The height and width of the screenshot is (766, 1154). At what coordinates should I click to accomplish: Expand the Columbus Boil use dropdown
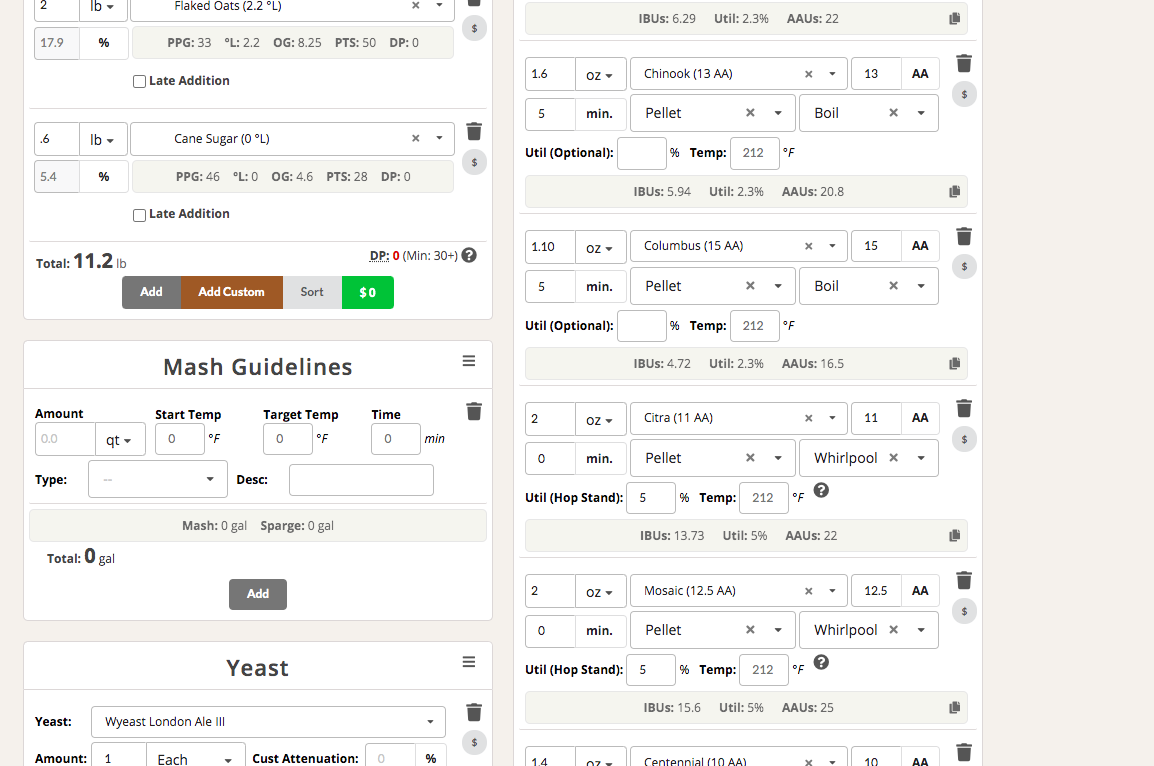pyautogui.click(x=921, y=286)
